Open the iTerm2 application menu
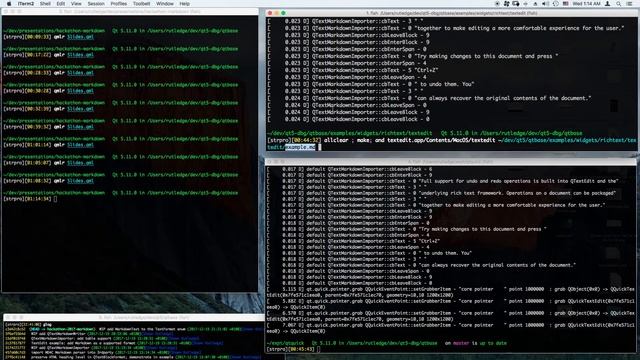Screen dimensions: 640x360 coord(26,4)
